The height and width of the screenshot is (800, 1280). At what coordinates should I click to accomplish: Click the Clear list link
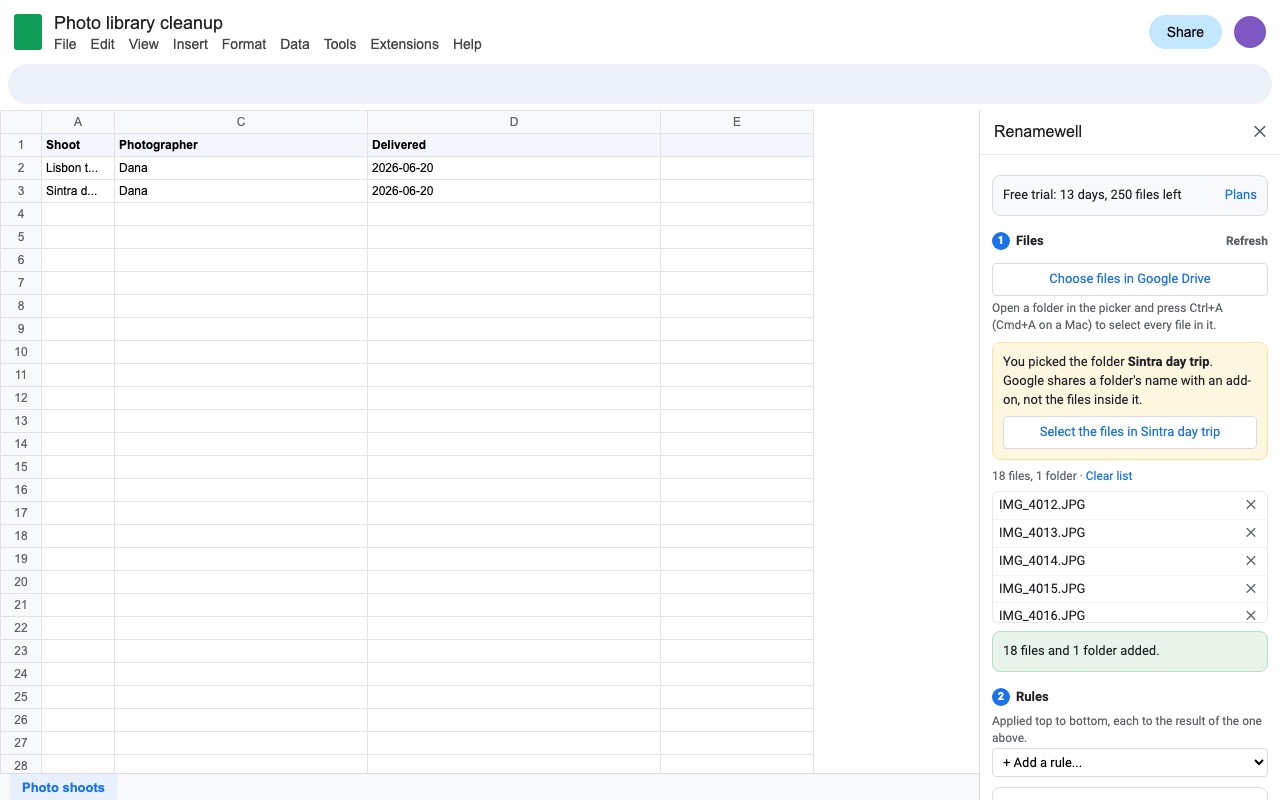1109,476
